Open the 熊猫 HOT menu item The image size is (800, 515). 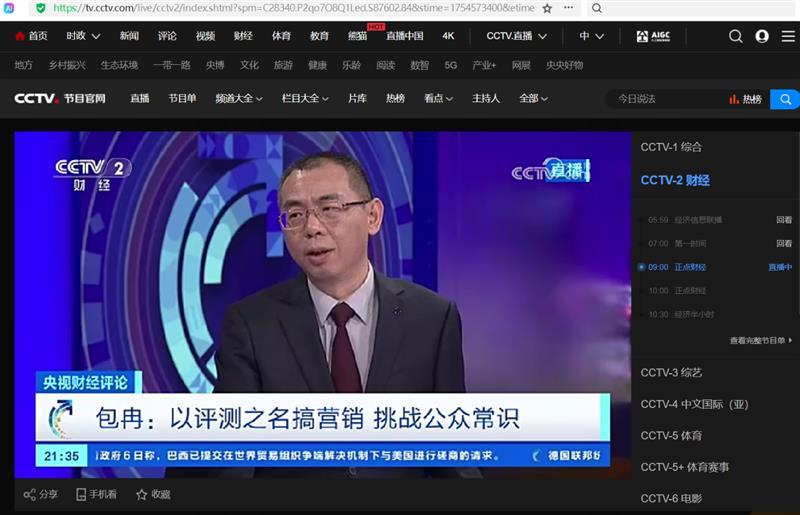(358, 36)
